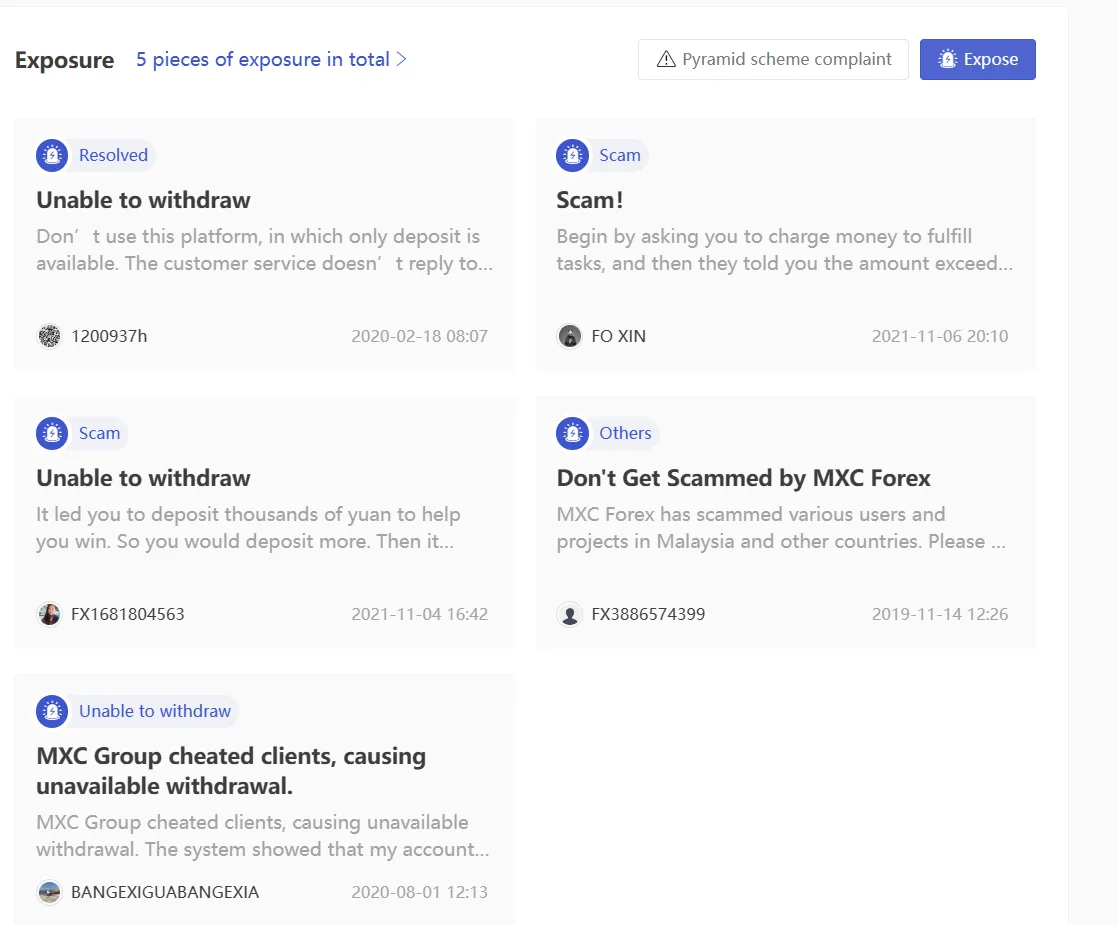1118x925 pixels.
Task: Open 'Don't Get Scammed by MXC Forex' post
Action: [x=743, y=478]
